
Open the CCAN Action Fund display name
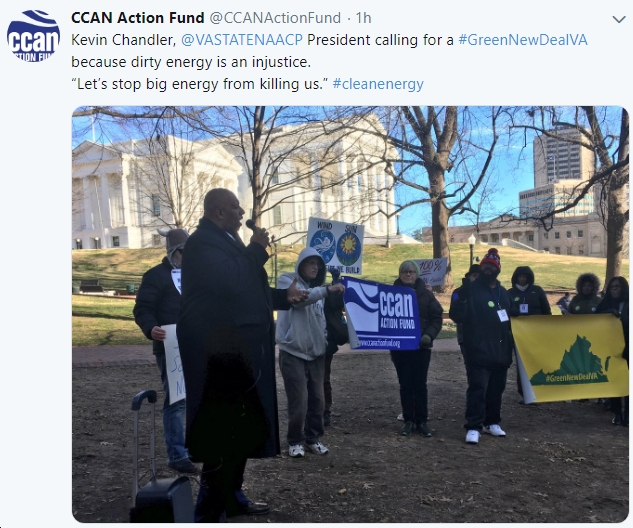coord(138,18)
